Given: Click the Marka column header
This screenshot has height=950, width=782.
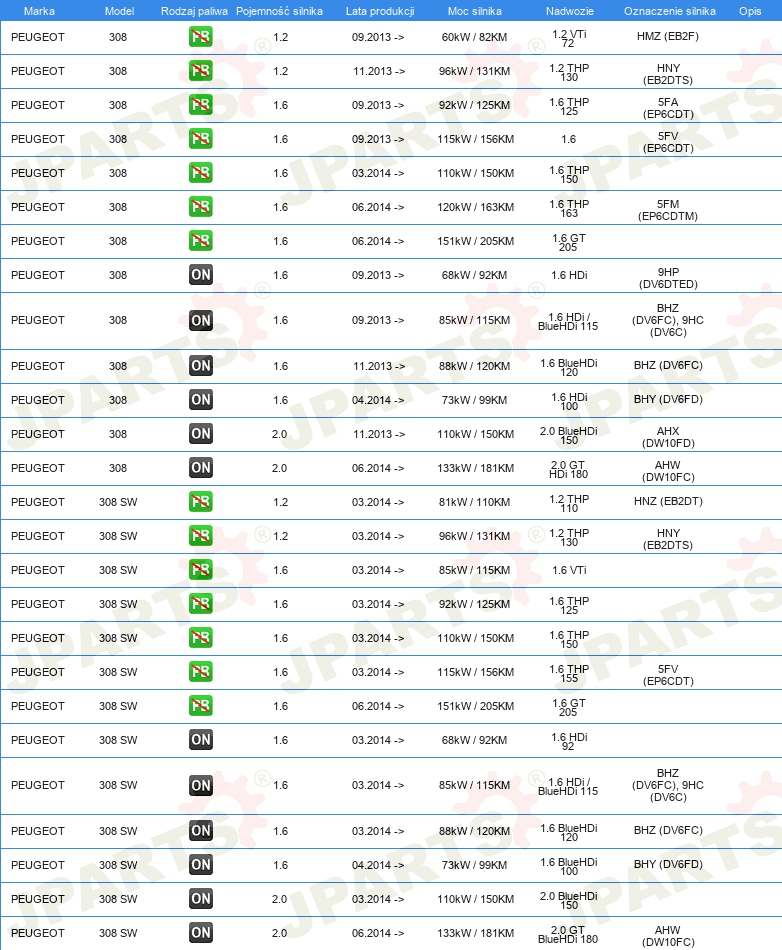Looking at the screenshot, I should click(39, 11).
